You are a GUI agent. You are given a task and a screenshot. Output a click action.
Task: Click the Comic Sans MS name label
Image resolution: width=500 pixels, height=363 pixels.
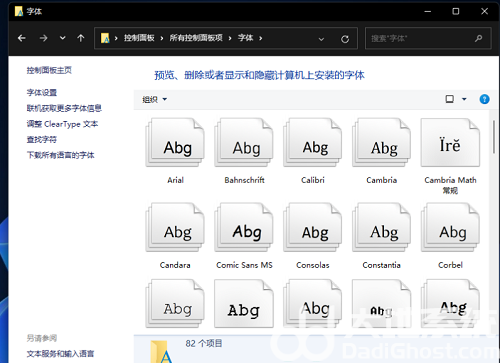(x=244, y=265)
